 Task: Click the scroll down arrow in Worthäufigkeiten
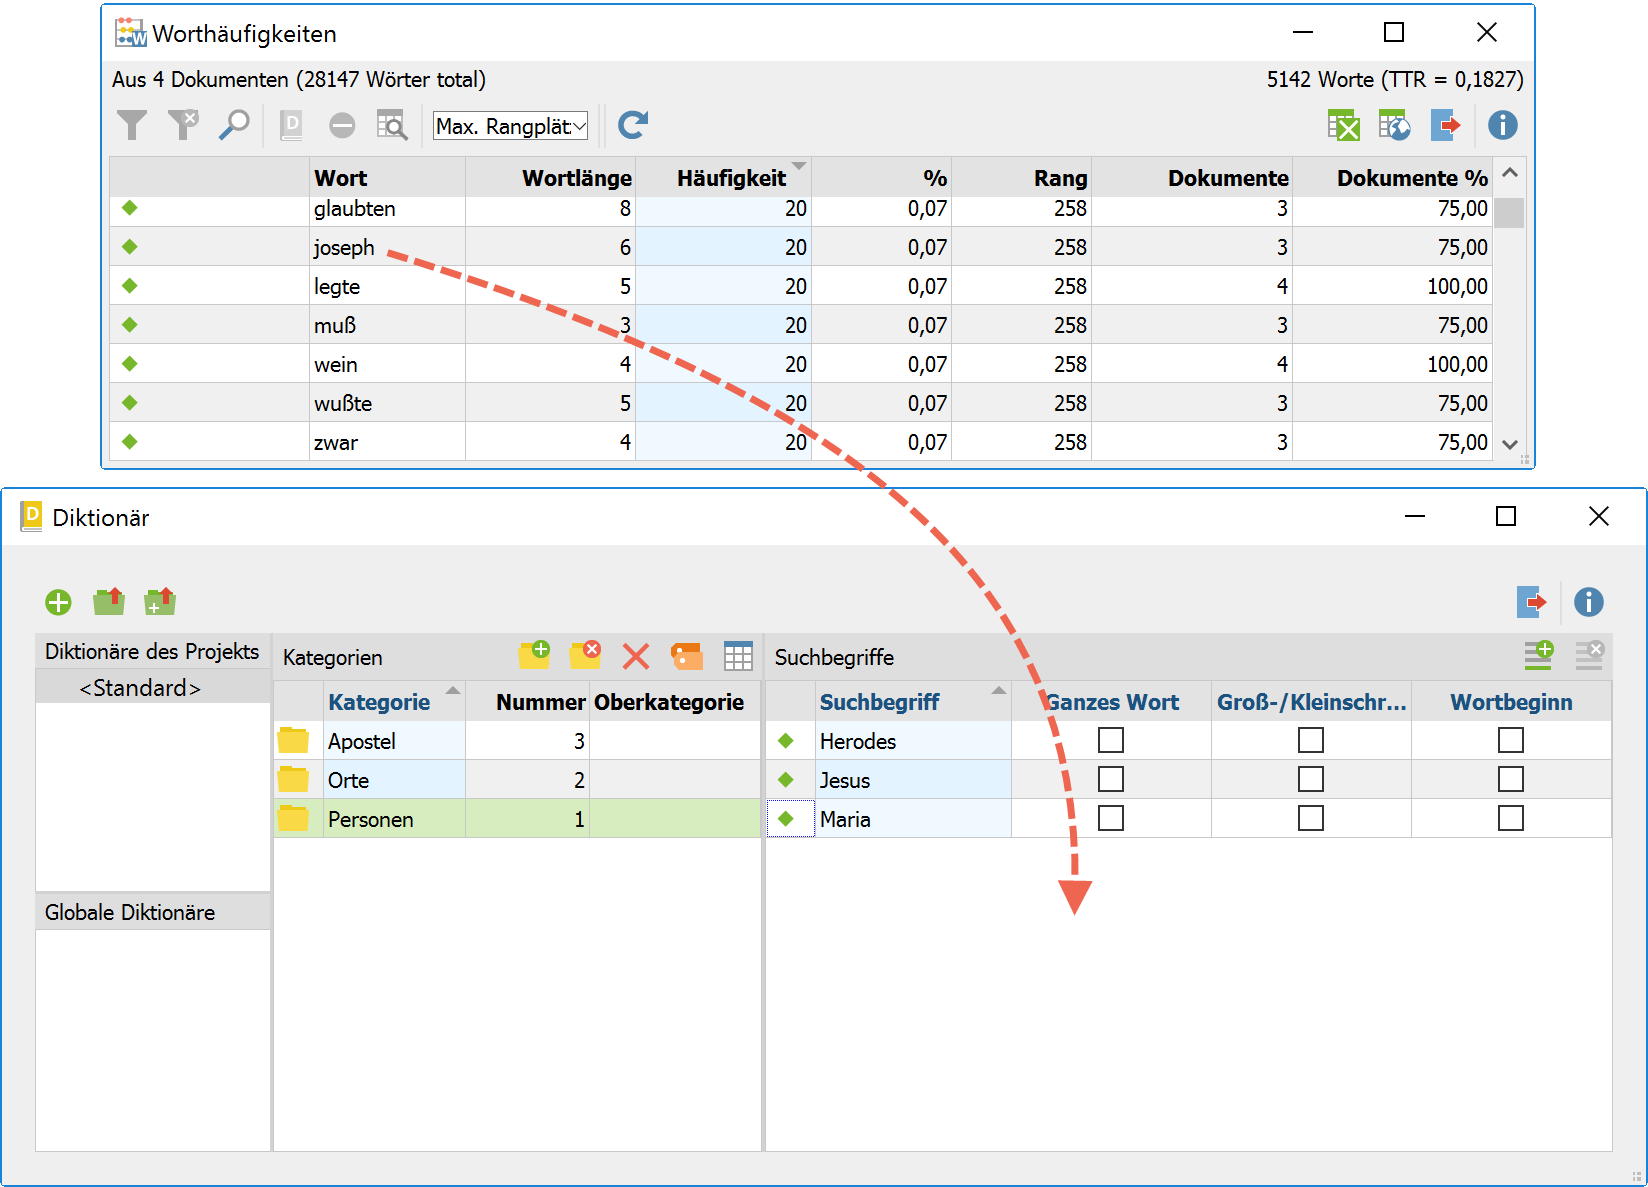[1510, 444]
